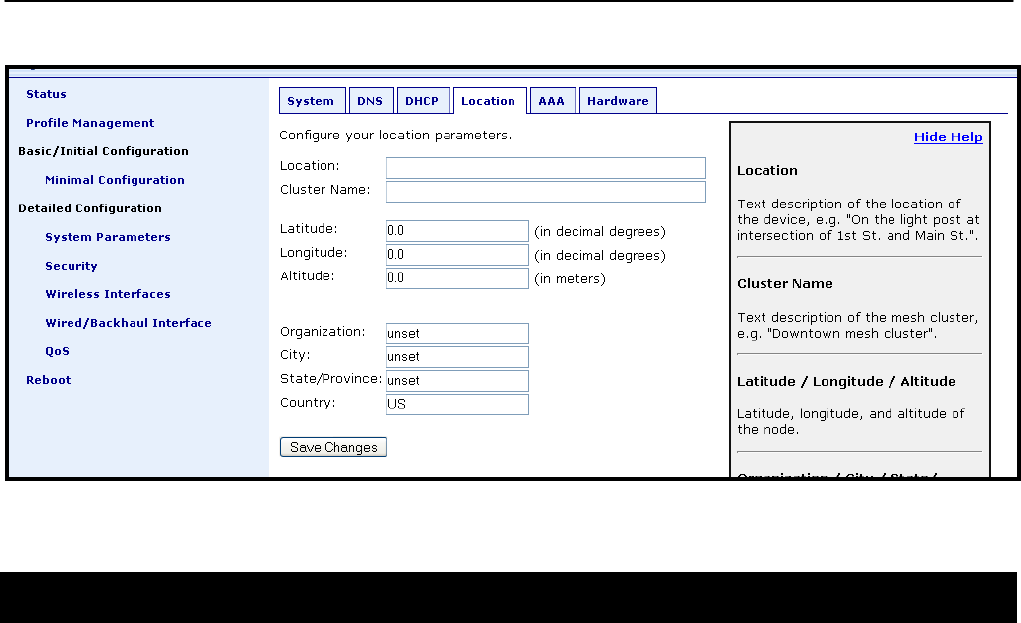1021x623 pixels.
Task: Click the 'Organization:' field label
Action: tap(323, 332)
